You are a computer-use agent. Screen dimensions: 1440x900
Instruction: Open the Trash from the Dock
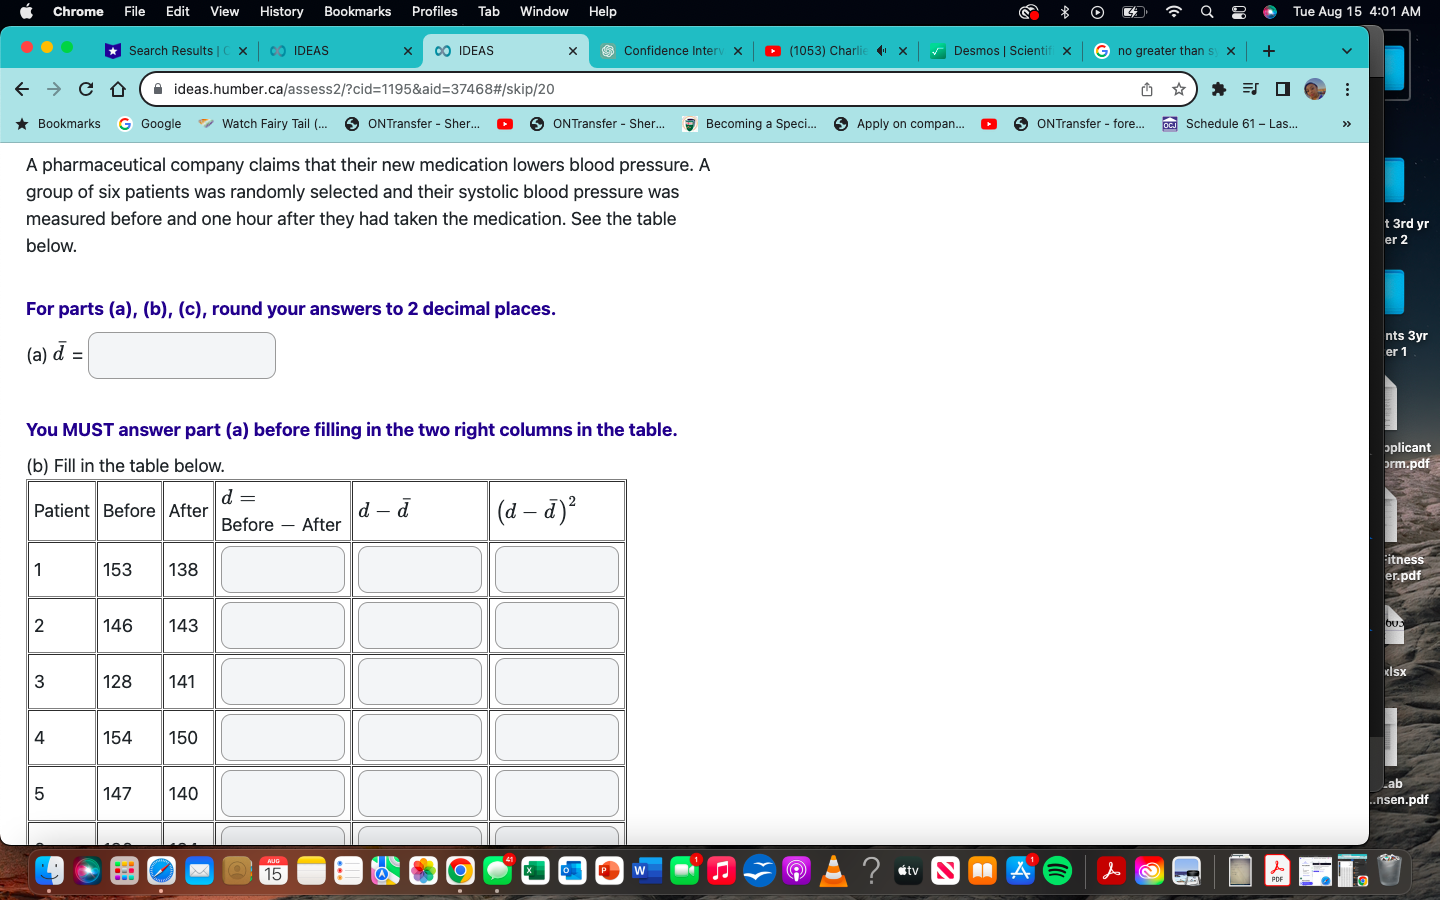[1389, 871]
